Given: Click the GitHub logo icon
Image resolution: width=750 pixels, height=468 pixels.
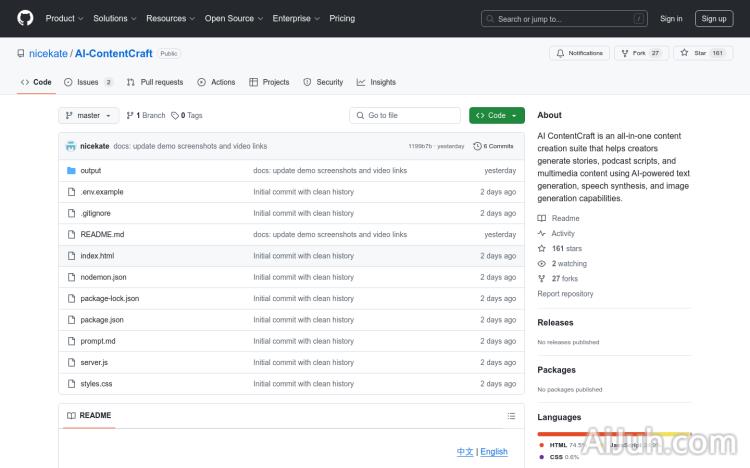Looking at the screenshot, I should tap(25, 18).
